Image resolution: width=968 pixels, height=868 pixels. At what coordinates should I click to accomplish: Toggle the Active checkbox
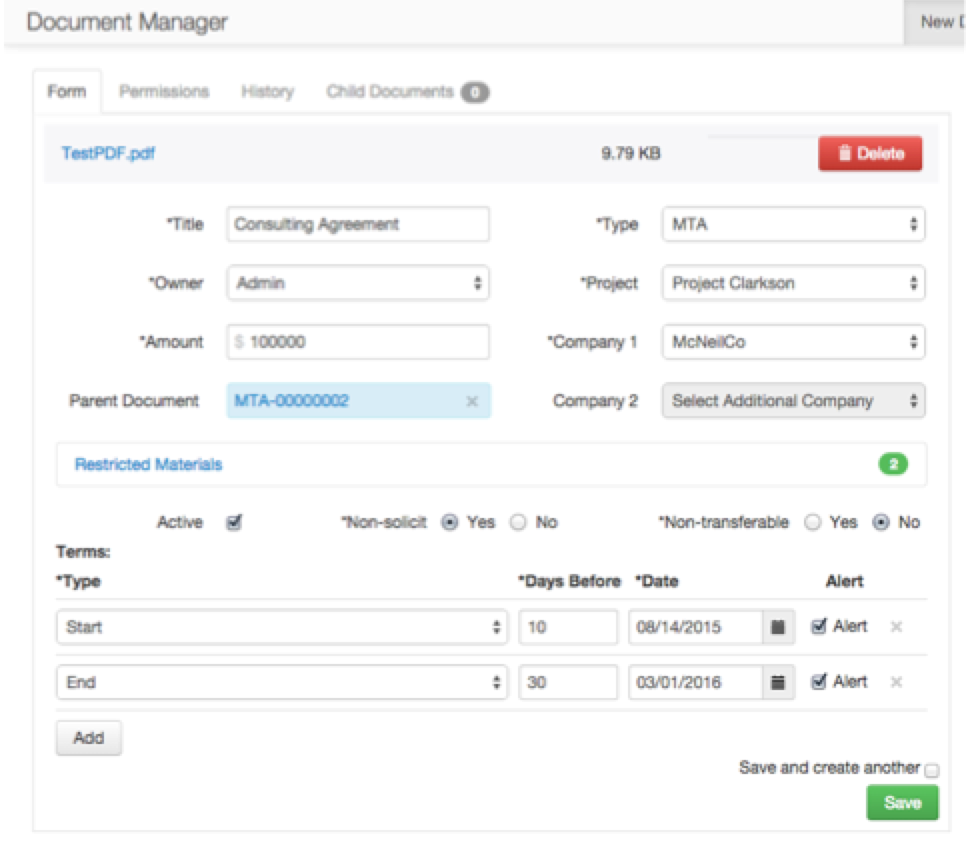click(x=234, y=522)
